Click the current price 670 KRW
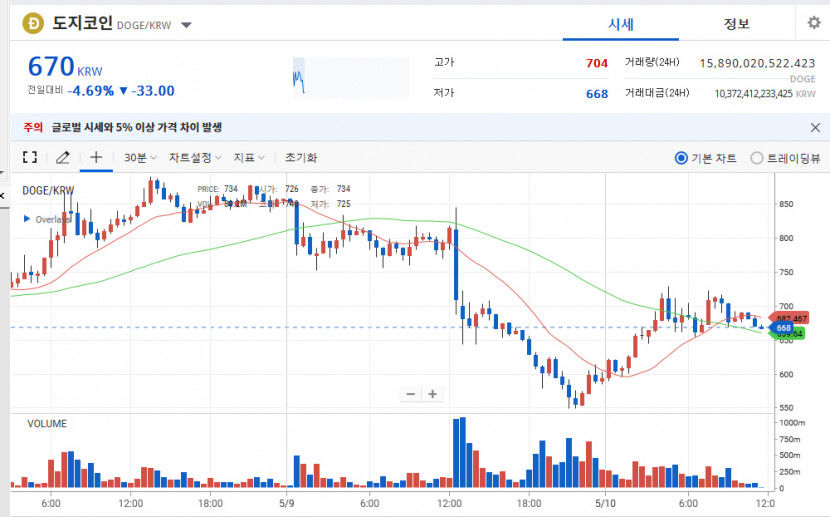The height and width of the screenshot is (517, 830). (x=65, y=67)
